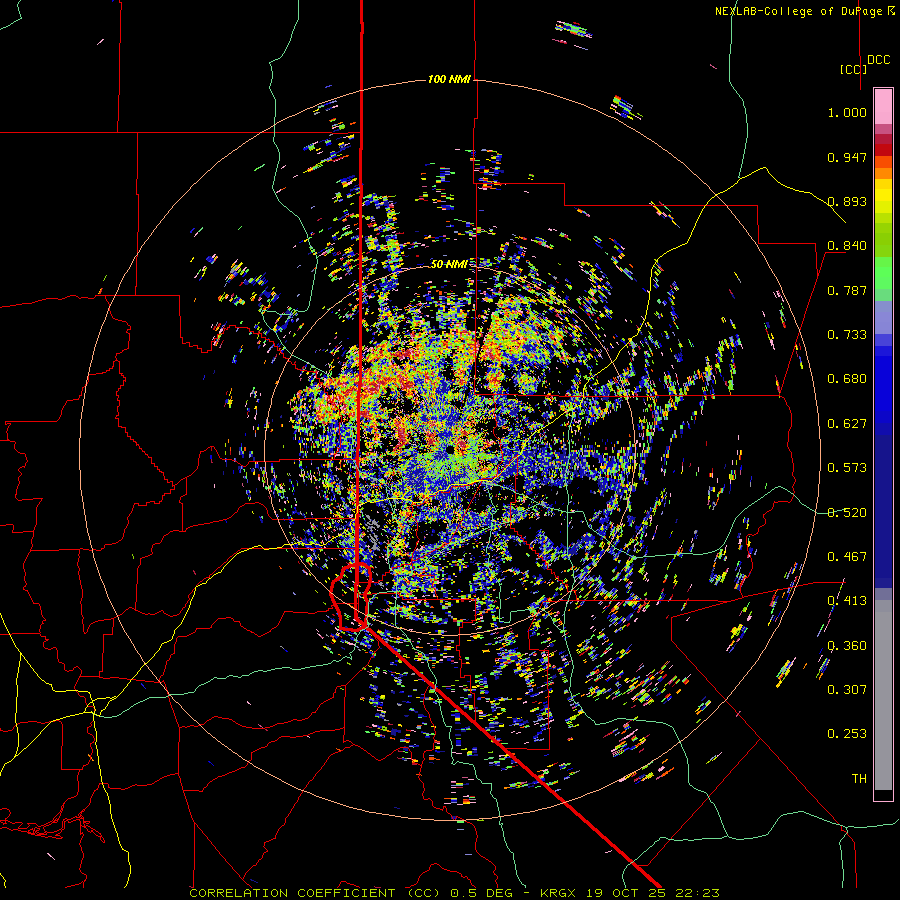Click the DCC product label

coord(879,60)
